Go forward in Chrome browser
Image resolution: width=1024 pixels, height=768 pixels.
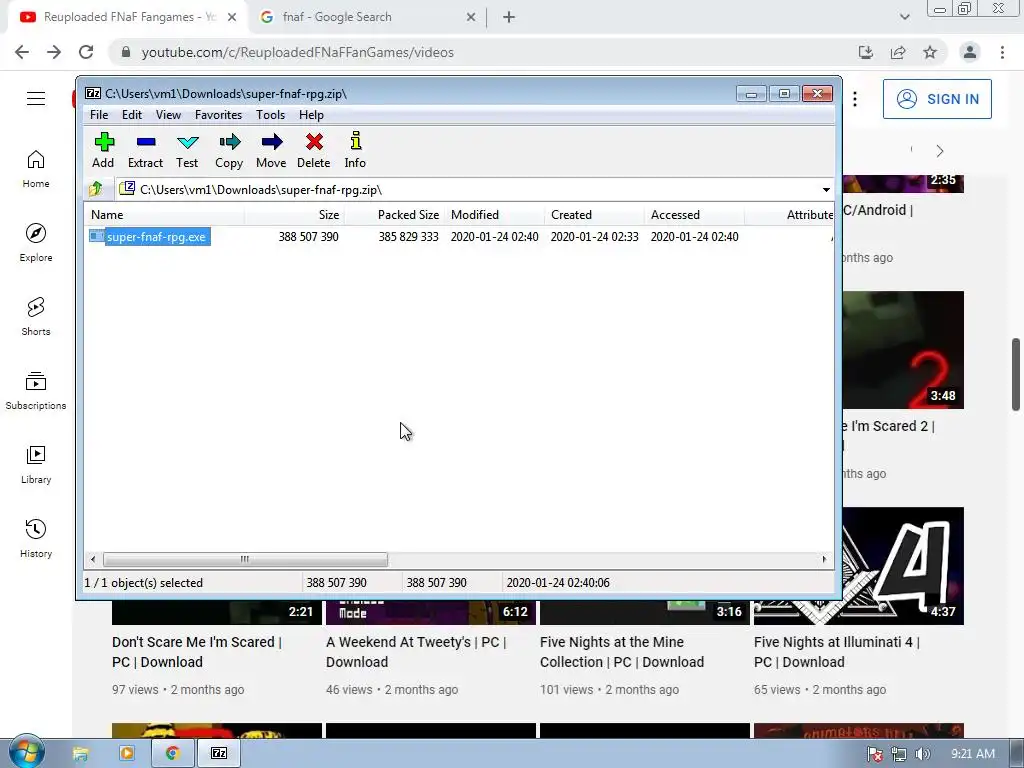[54, 52]
